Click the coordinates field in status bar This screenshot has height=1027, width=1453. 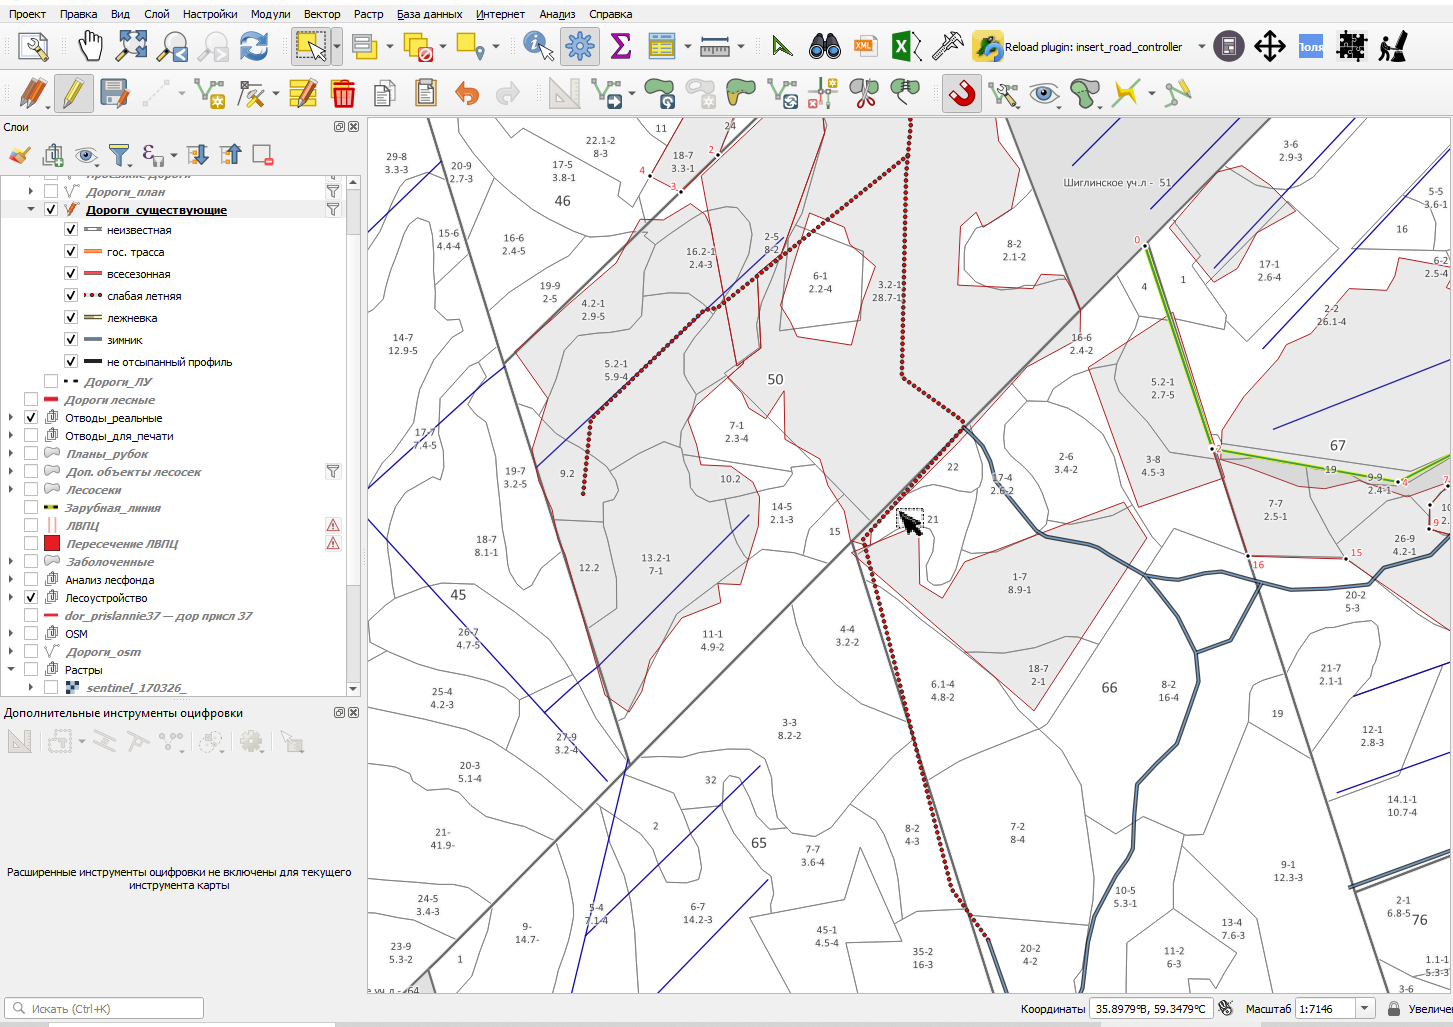[x=1151, y=1009]
